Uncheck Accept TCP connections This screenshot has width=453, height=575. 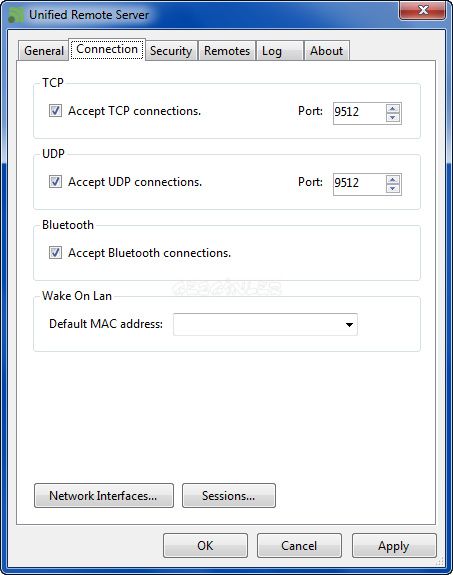[x=55, y=111]
